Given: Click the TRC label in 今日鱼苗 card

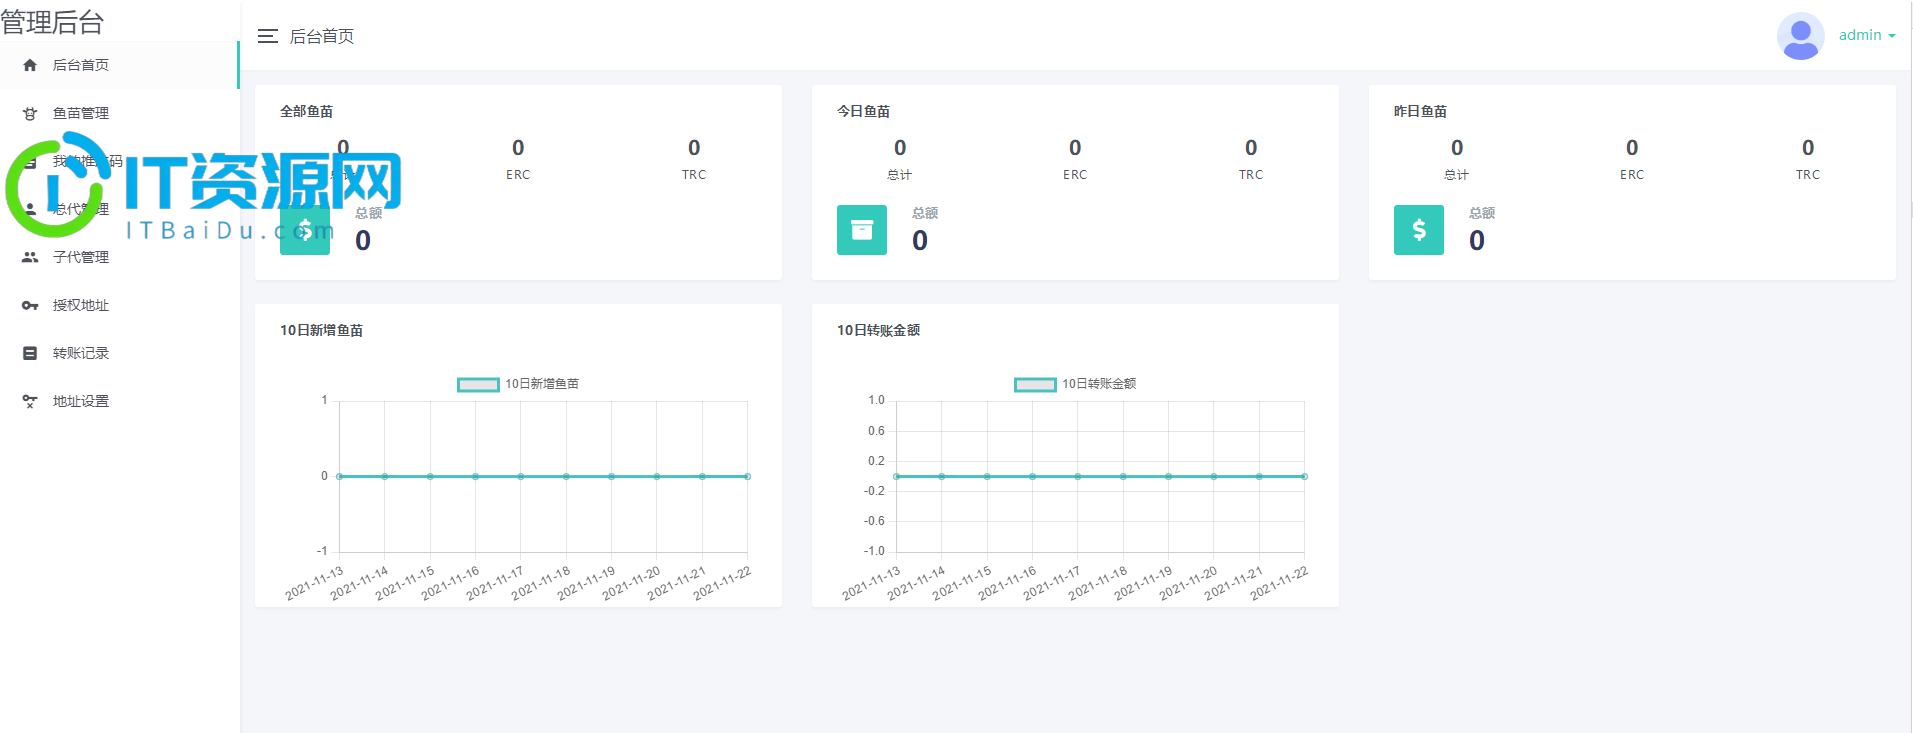Looking at the screenshot, I should (x=1251, y=175).
